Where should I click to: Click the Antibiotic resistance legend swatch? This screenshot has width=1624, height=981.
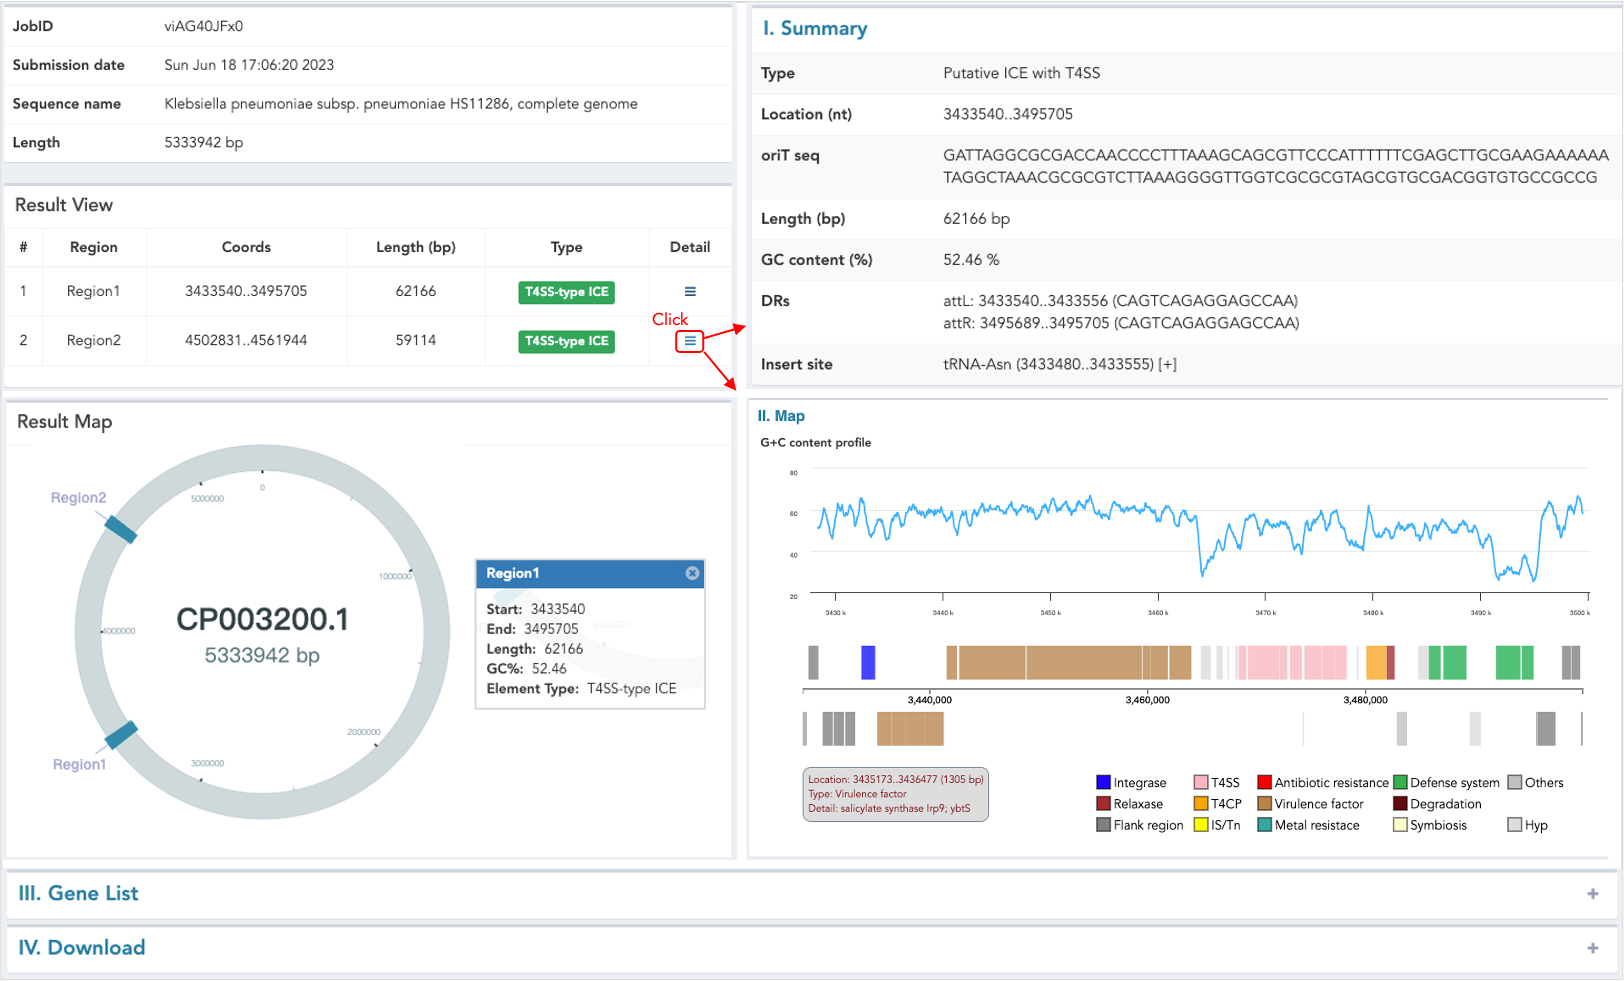click(x=1264, y=782)
